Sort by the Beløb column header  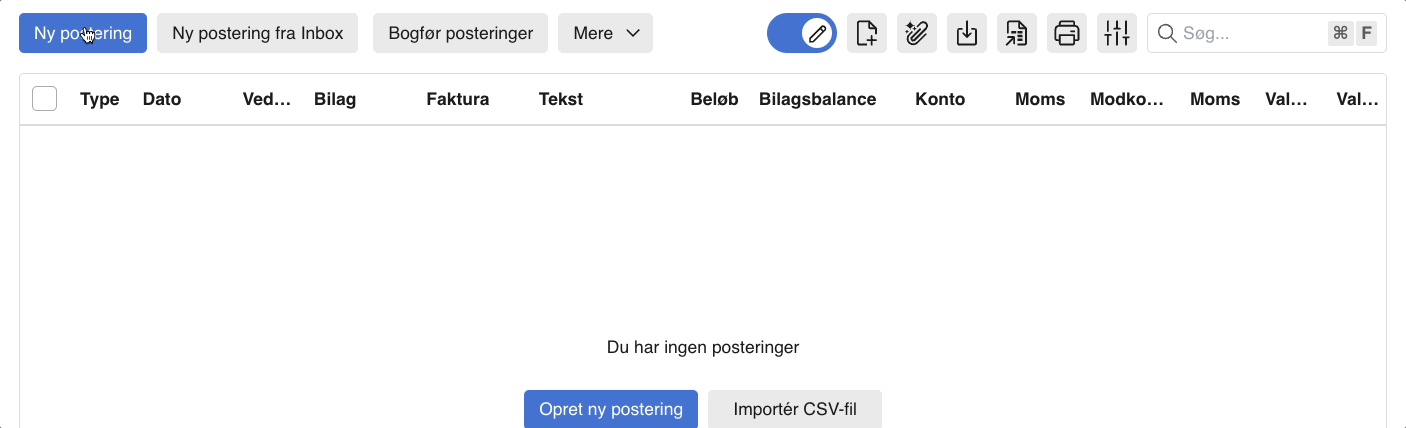point(714,99)
